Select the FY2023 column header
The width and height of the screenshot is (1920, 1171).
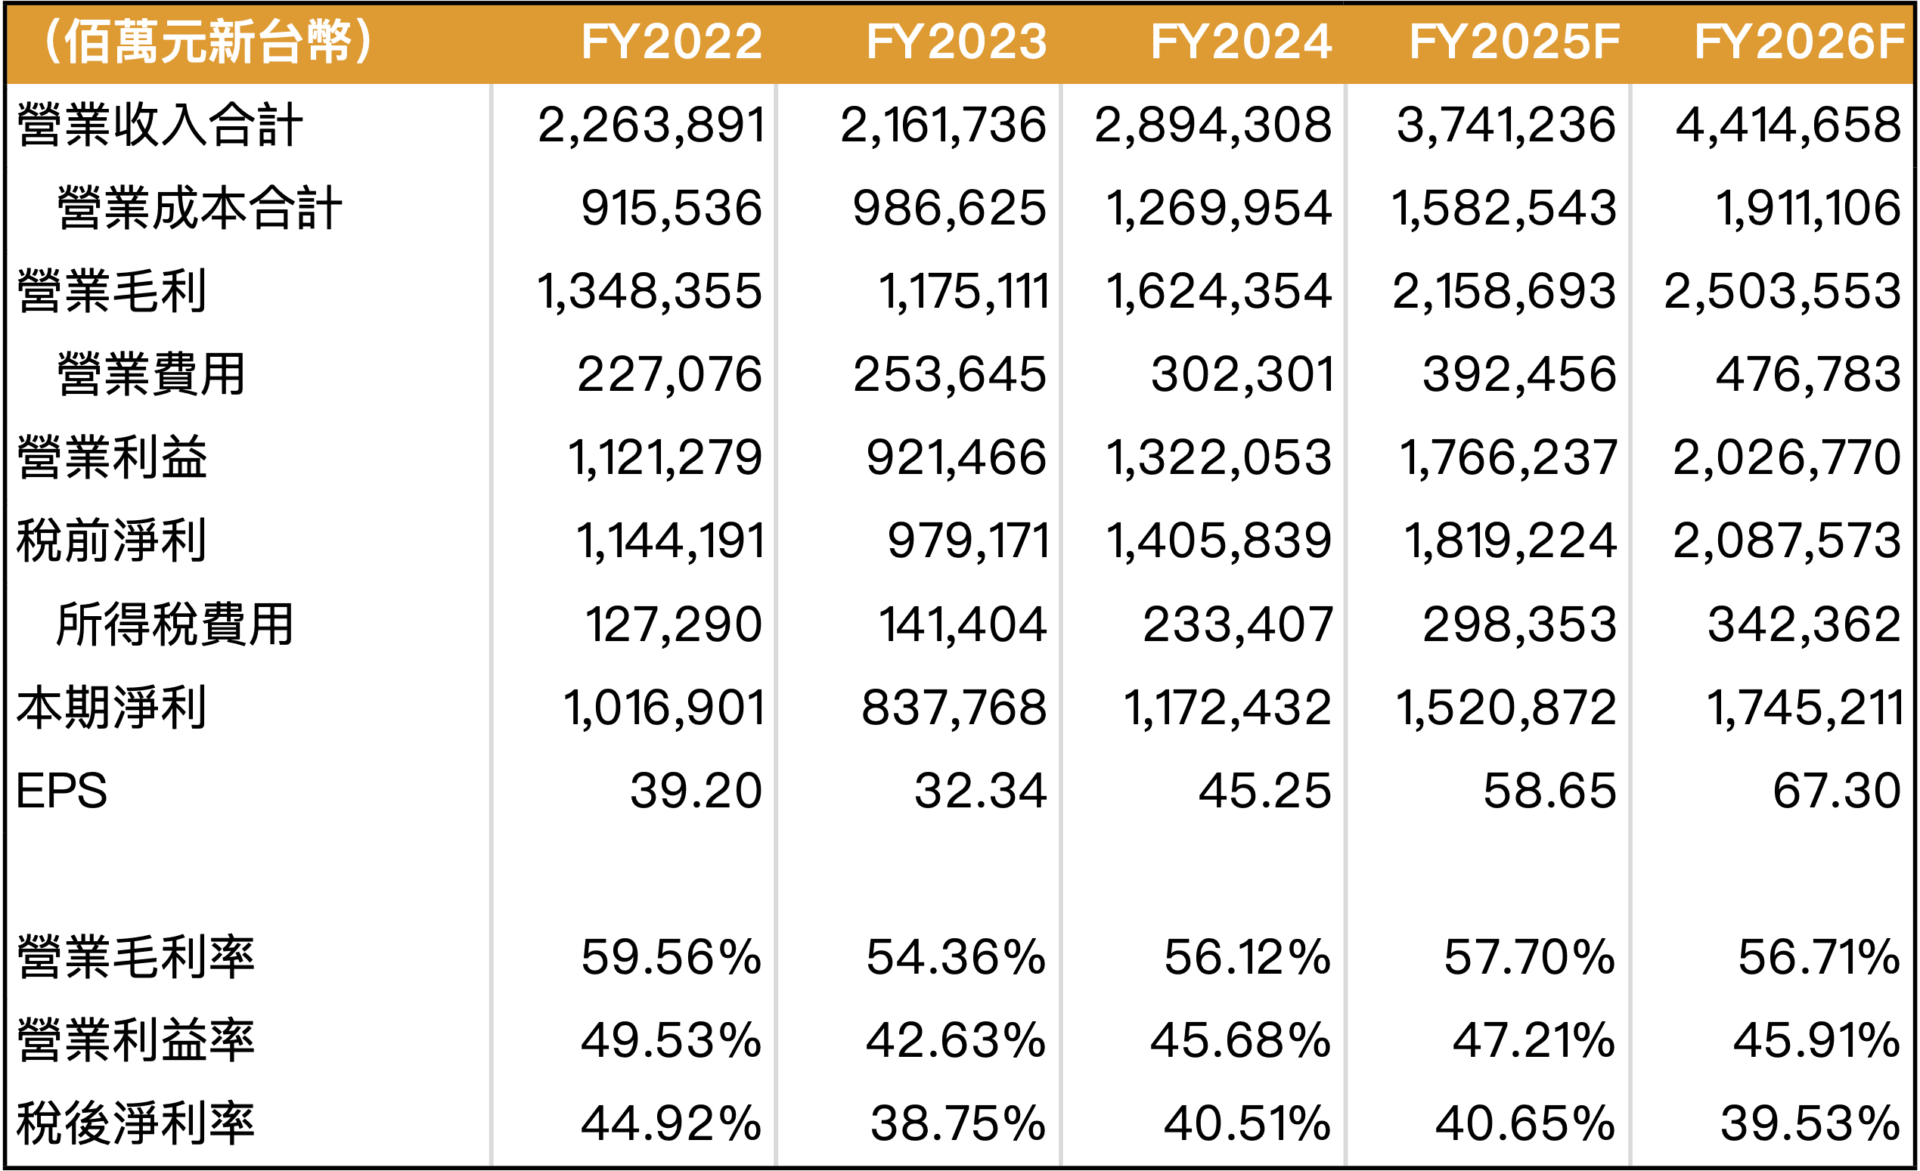956,42
